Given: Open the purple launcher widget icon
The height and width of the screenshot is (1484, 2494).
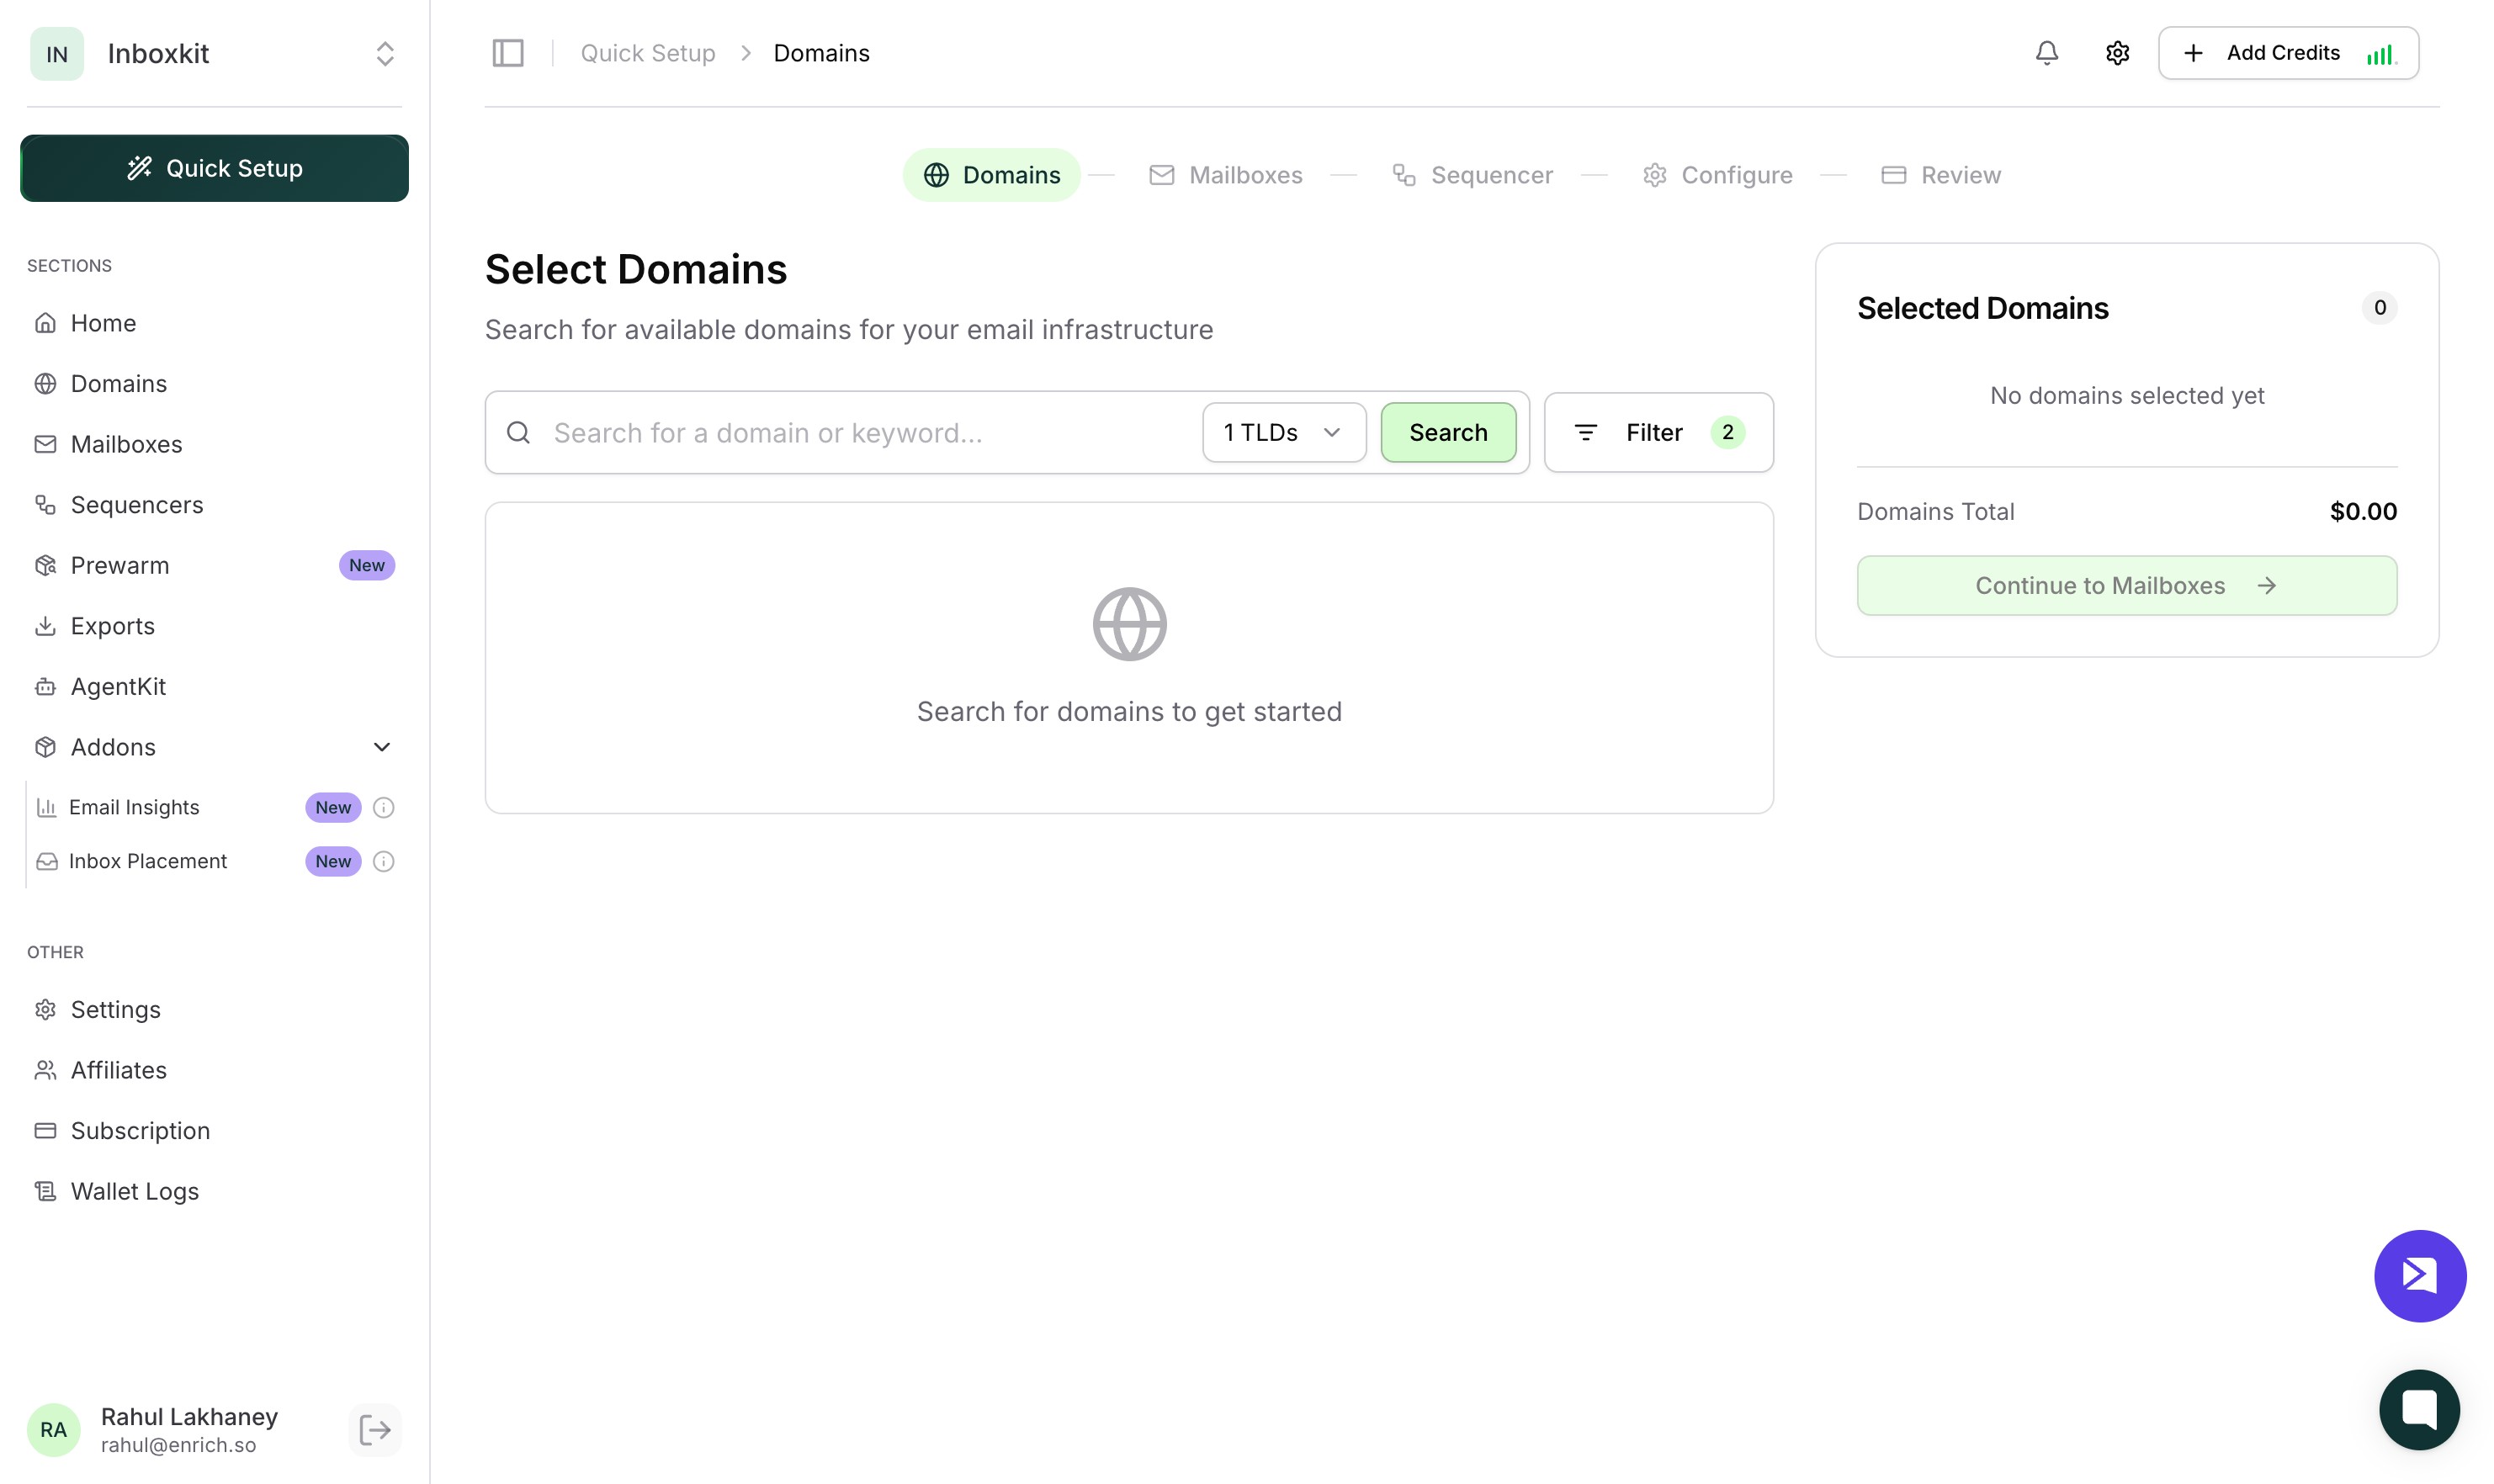Looking at the screenshot, I should 2419,1275.
